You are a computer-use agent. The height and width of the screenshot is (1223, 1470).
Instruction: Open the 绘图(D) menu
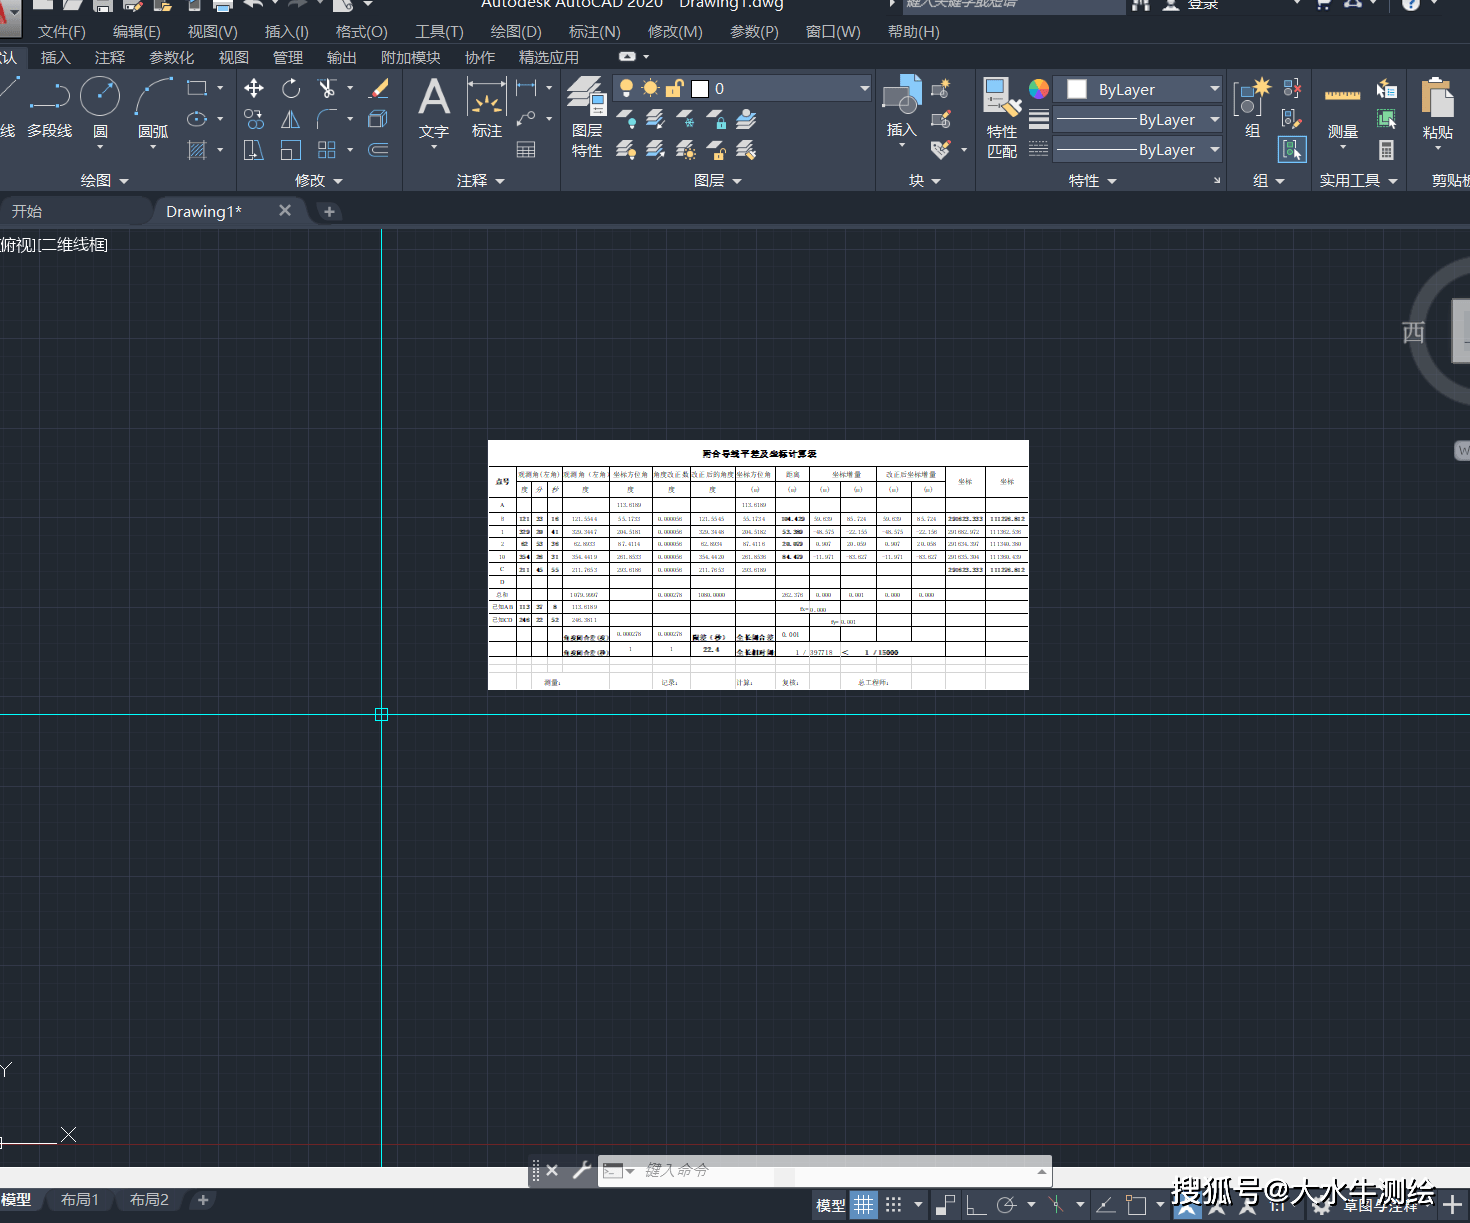(516, 31)
